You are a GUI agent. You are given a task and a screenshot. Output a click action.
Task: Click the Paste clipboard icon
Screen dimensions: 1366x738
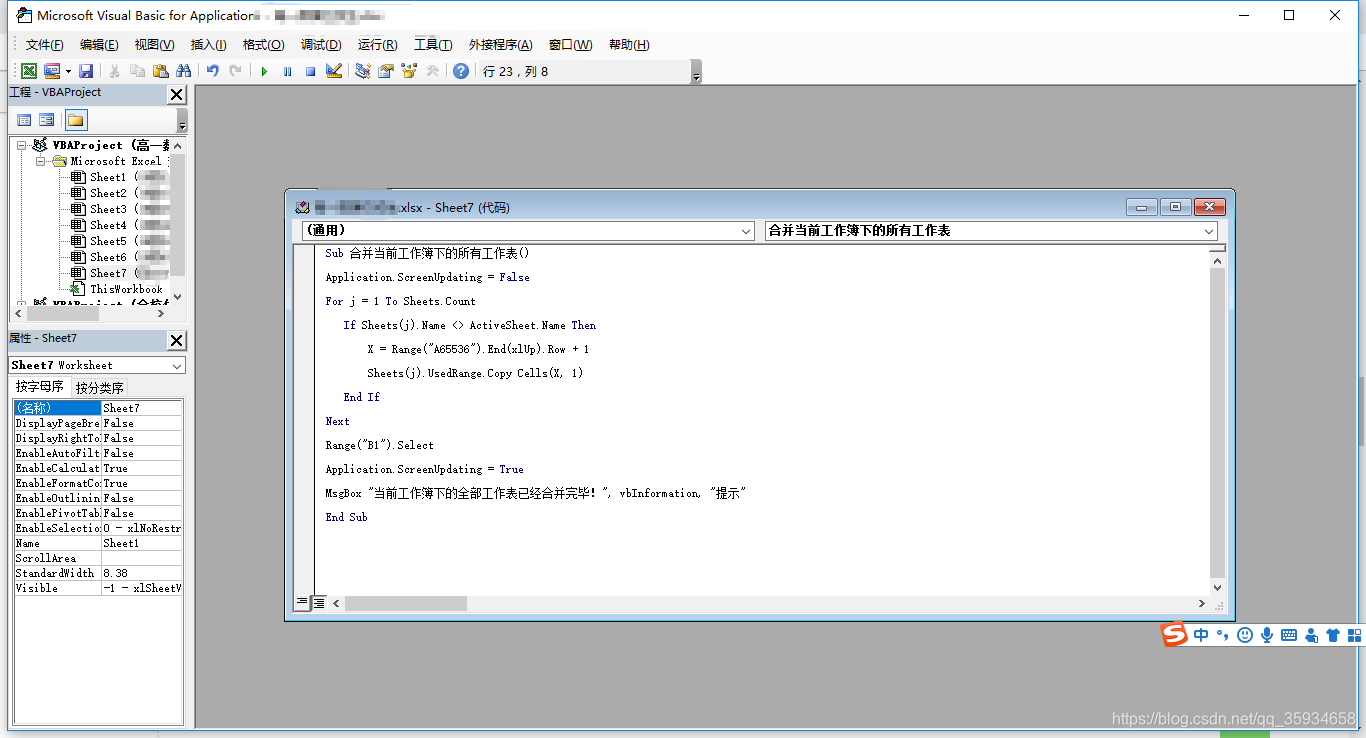click(x=160, y=71)
